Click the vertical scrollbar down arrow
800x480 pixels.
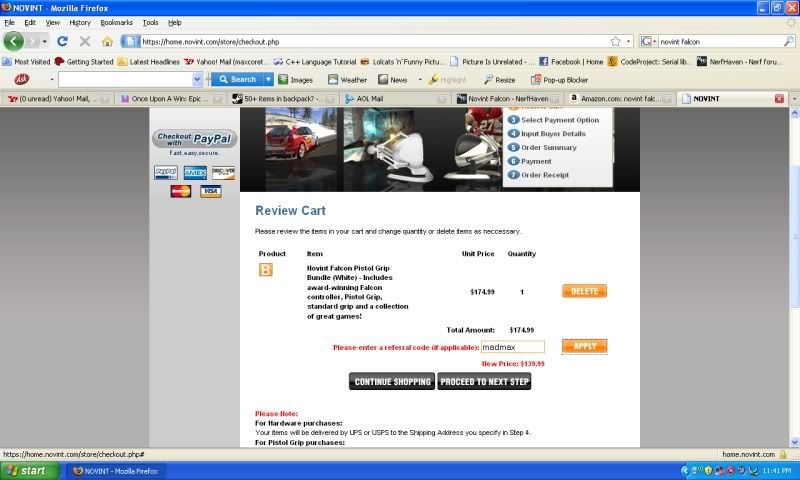(794, 442)
